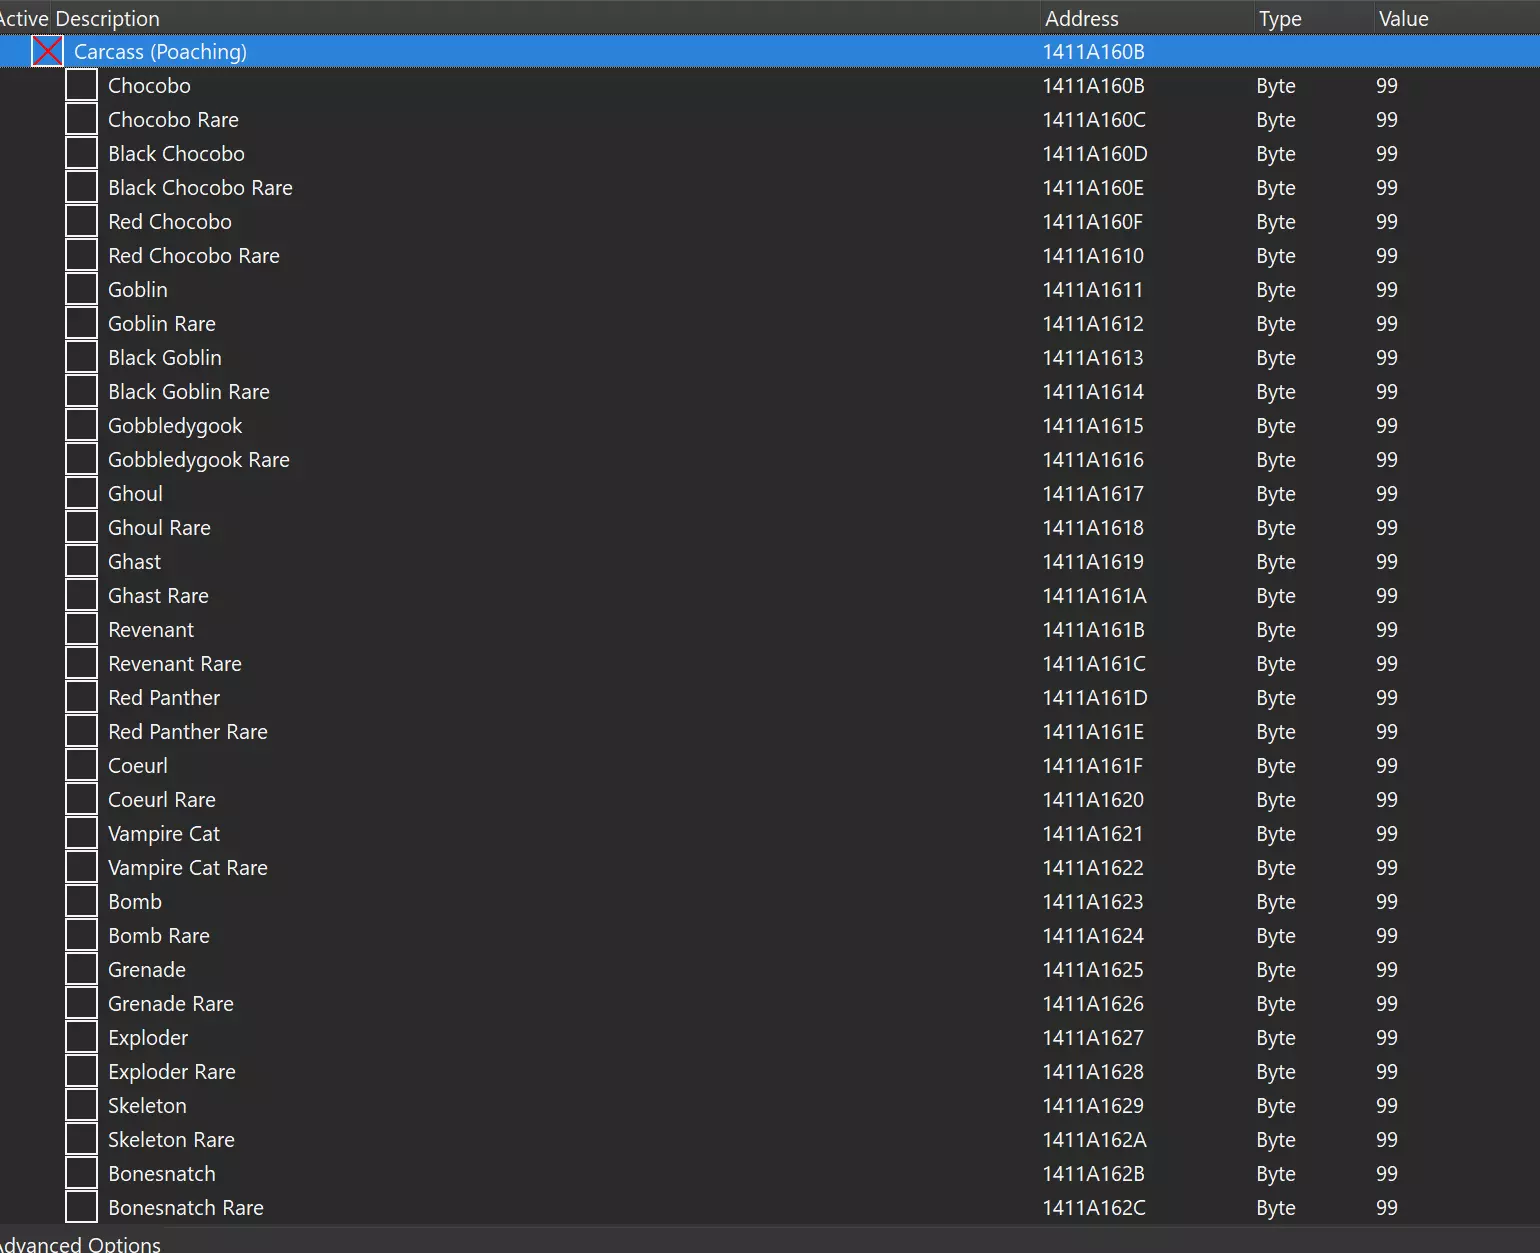Uncheck the Carcass (Poaching) group checkbox

pos(47,51)
